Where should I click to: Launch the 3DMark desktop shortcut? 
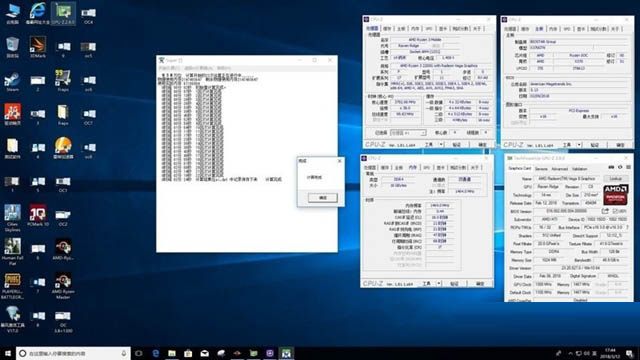[38, 47]
